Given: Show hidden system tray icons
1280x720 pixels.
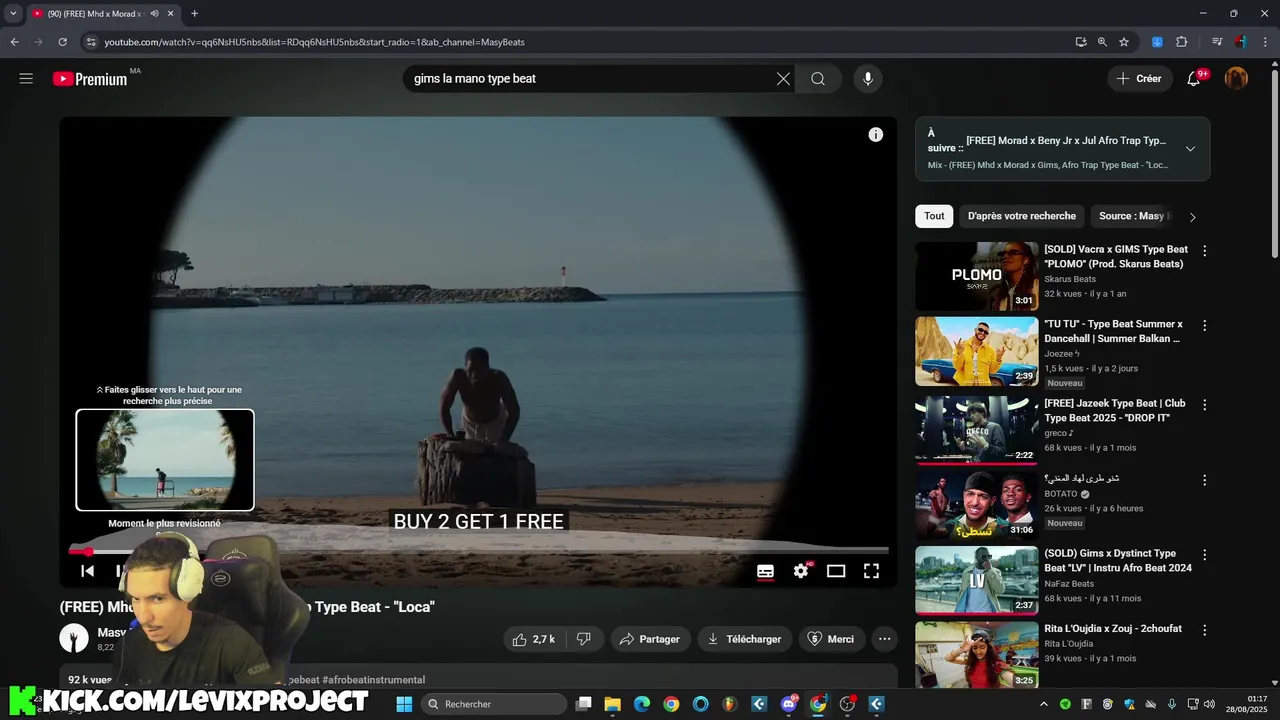Looking at the screenshot, I should coord(1044,704).
